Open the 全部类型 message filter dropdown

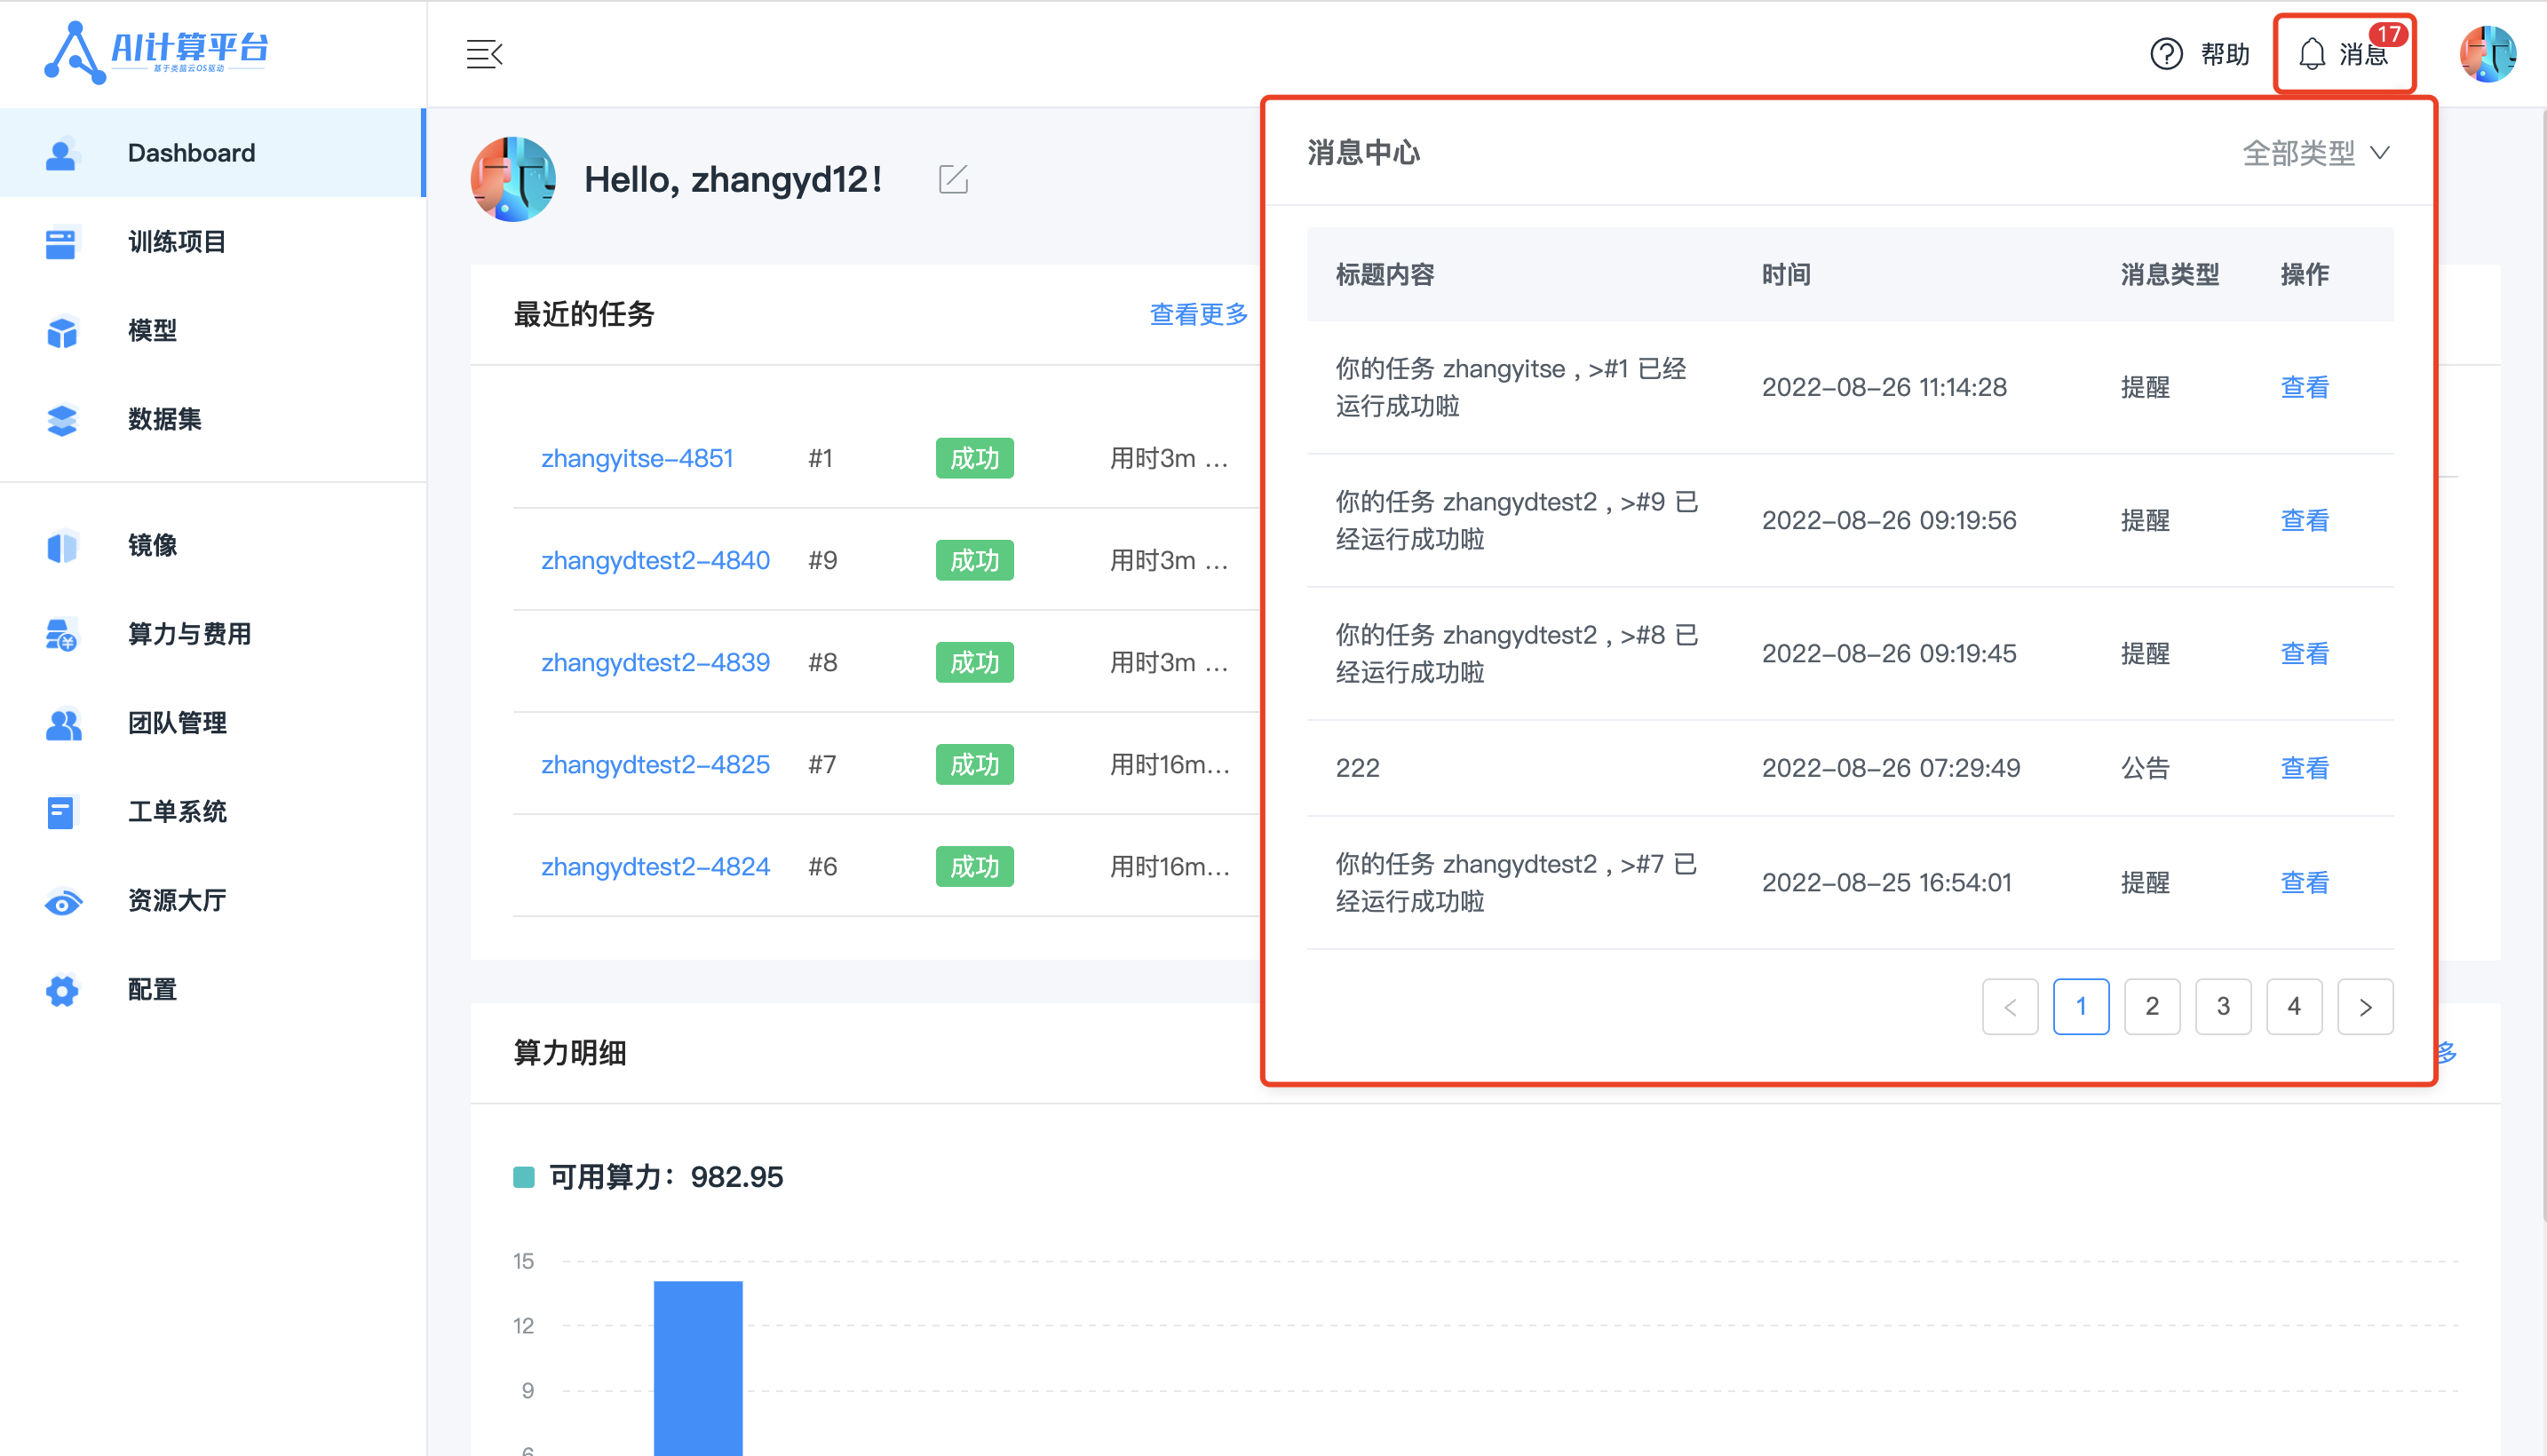2317,152
